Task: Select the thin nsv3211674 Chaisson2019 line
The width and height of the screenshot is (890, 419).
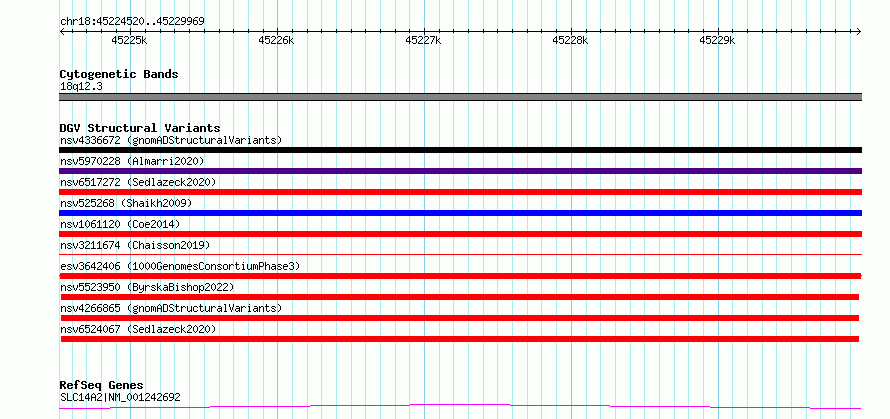Action: (460, 254)
